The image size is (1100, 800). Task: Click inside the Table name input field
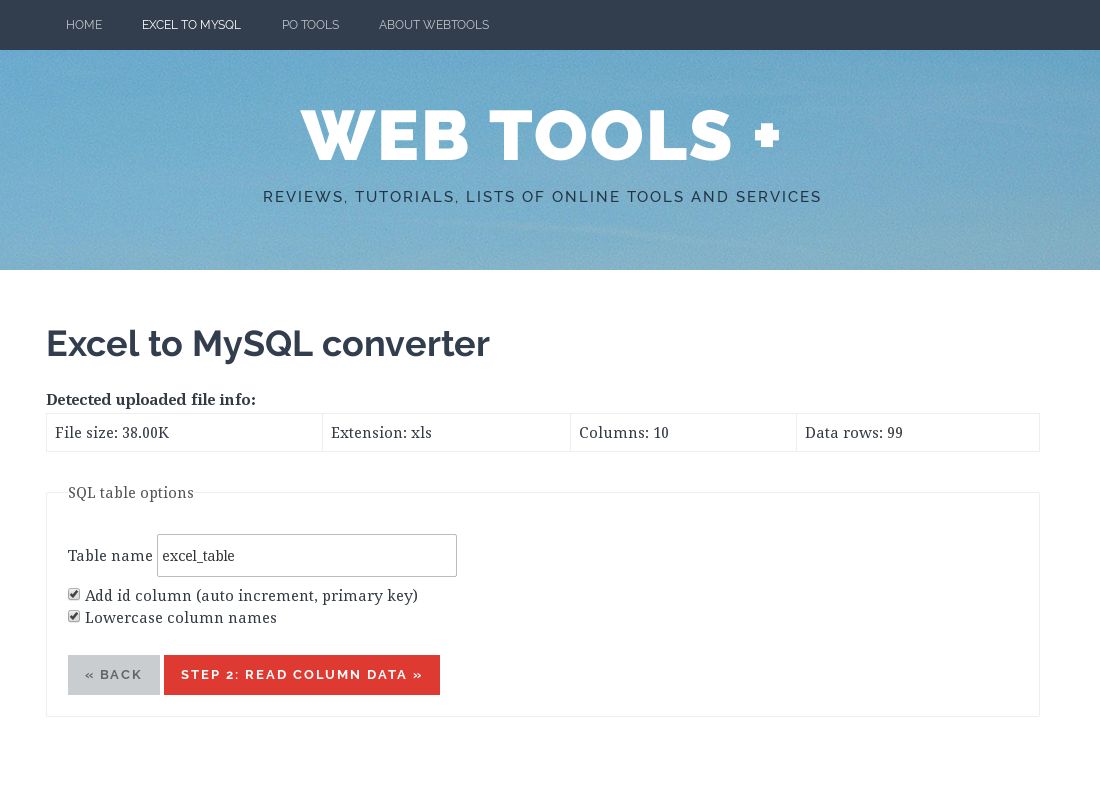(306, 555)
